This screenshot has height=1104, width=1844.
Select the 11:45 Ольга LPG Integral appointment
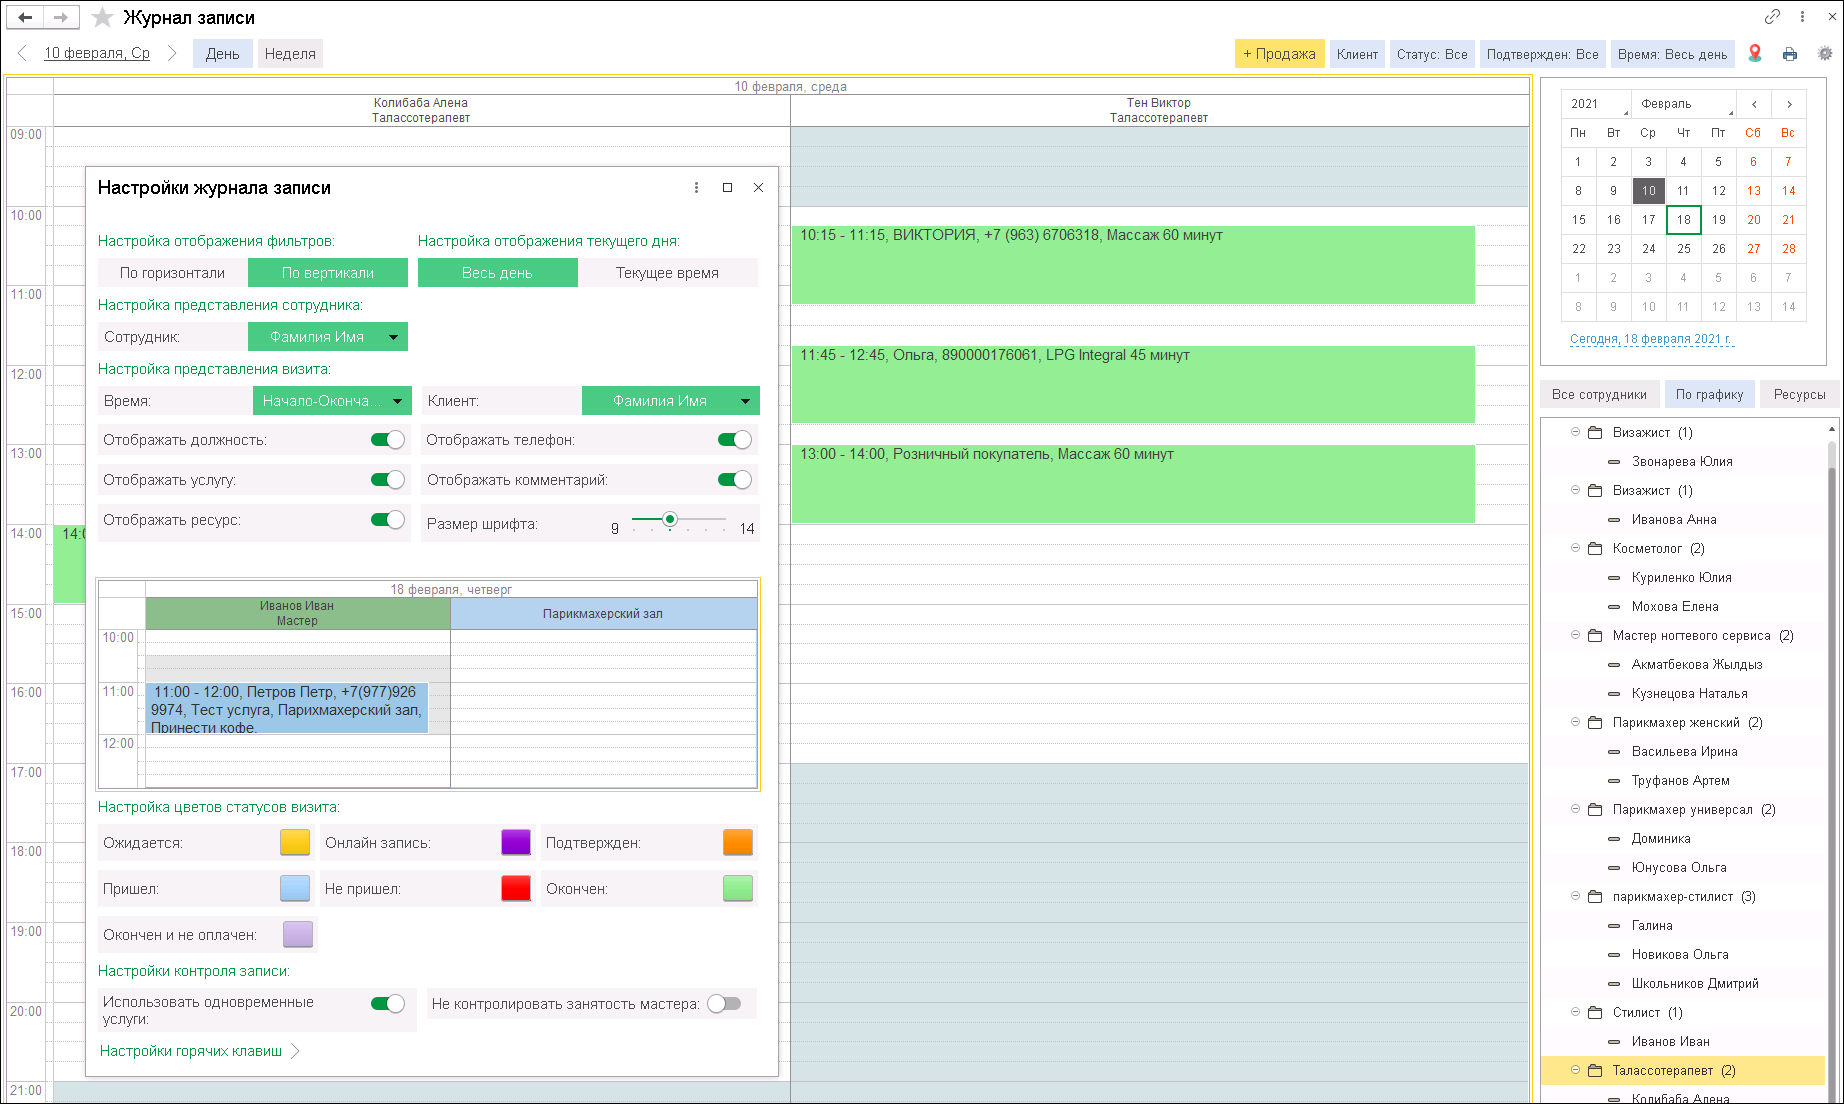click(x=1132, y=384)
